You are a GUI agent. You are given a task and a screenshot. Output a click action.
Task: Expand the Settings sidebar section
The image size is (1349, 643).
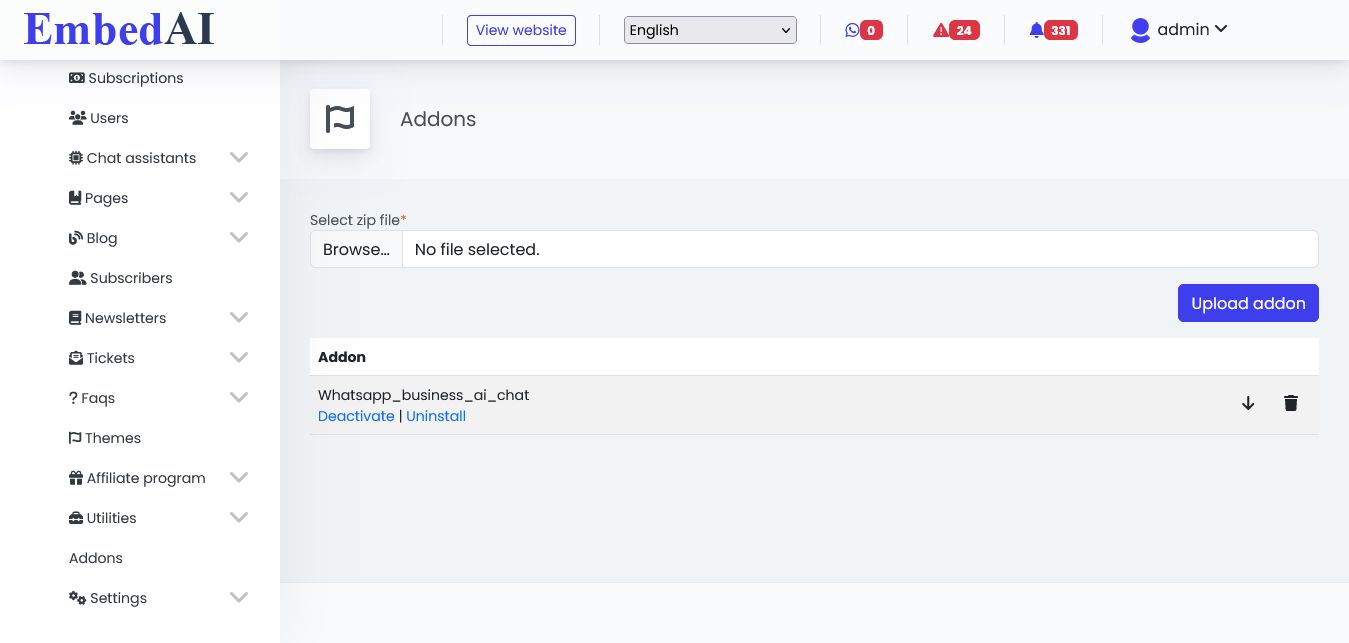pos(238,598)
